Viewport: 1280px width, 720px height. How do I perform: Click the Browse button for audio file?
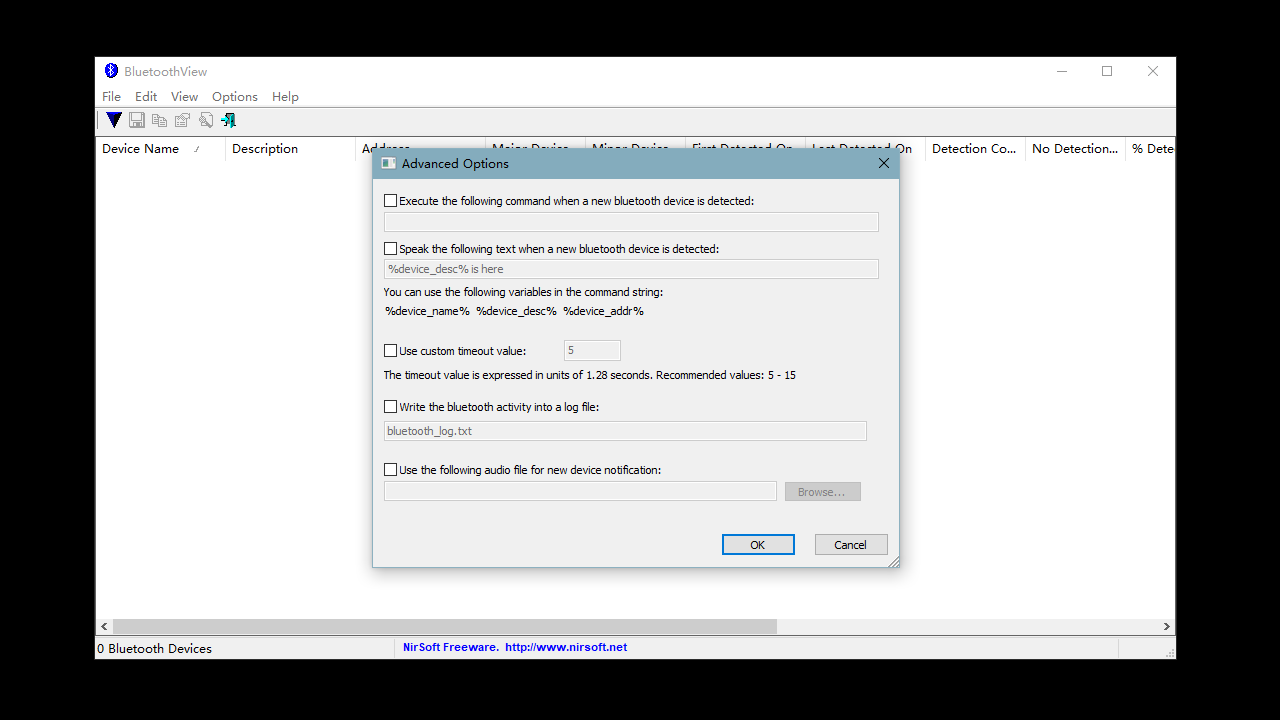click(822, 491)
